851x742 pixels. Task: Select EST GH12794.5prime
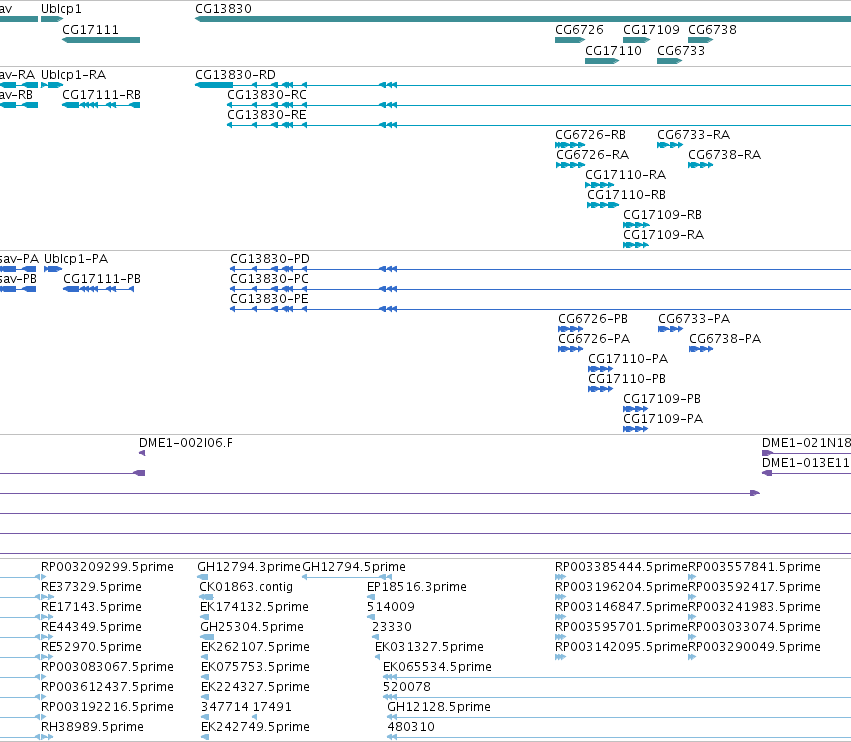point(354,567)
